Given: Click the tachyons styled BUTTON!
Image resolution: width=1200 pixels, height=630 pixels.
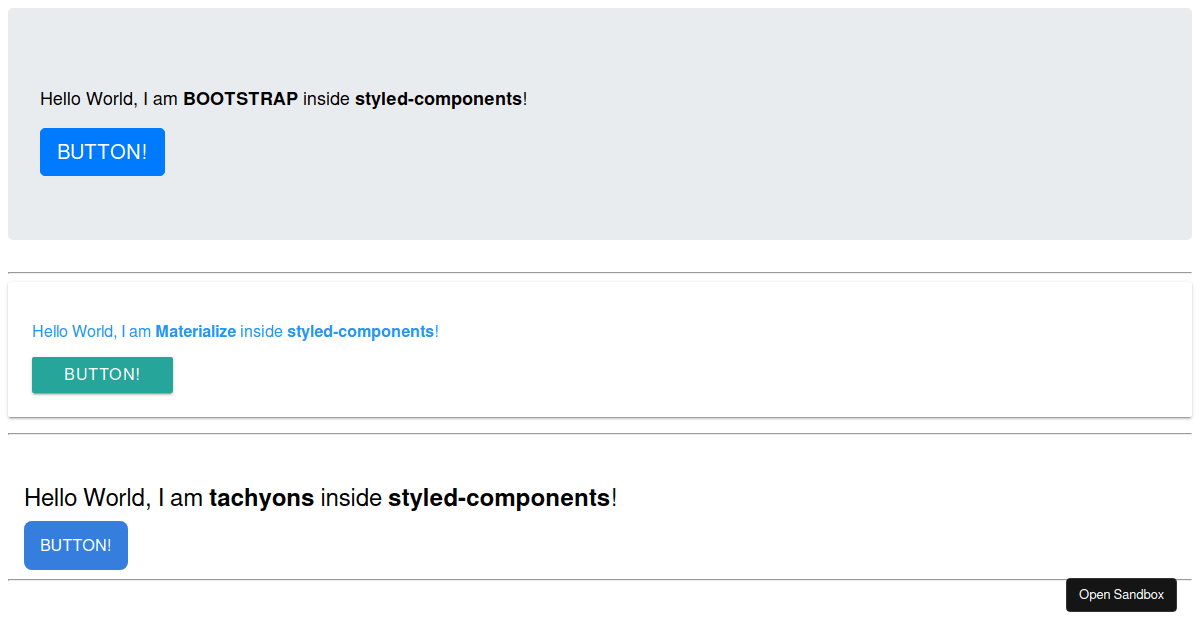Looking at the screenshot, I should (75, 545).
